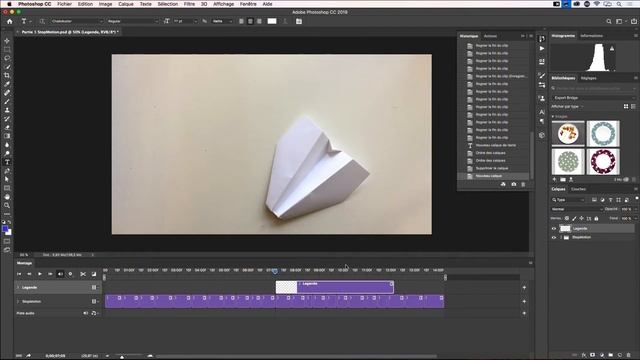The width and height of the screenshot is (640, 360).
Task: Create new snapshot camera icon in History
Action: pos(513,184)
